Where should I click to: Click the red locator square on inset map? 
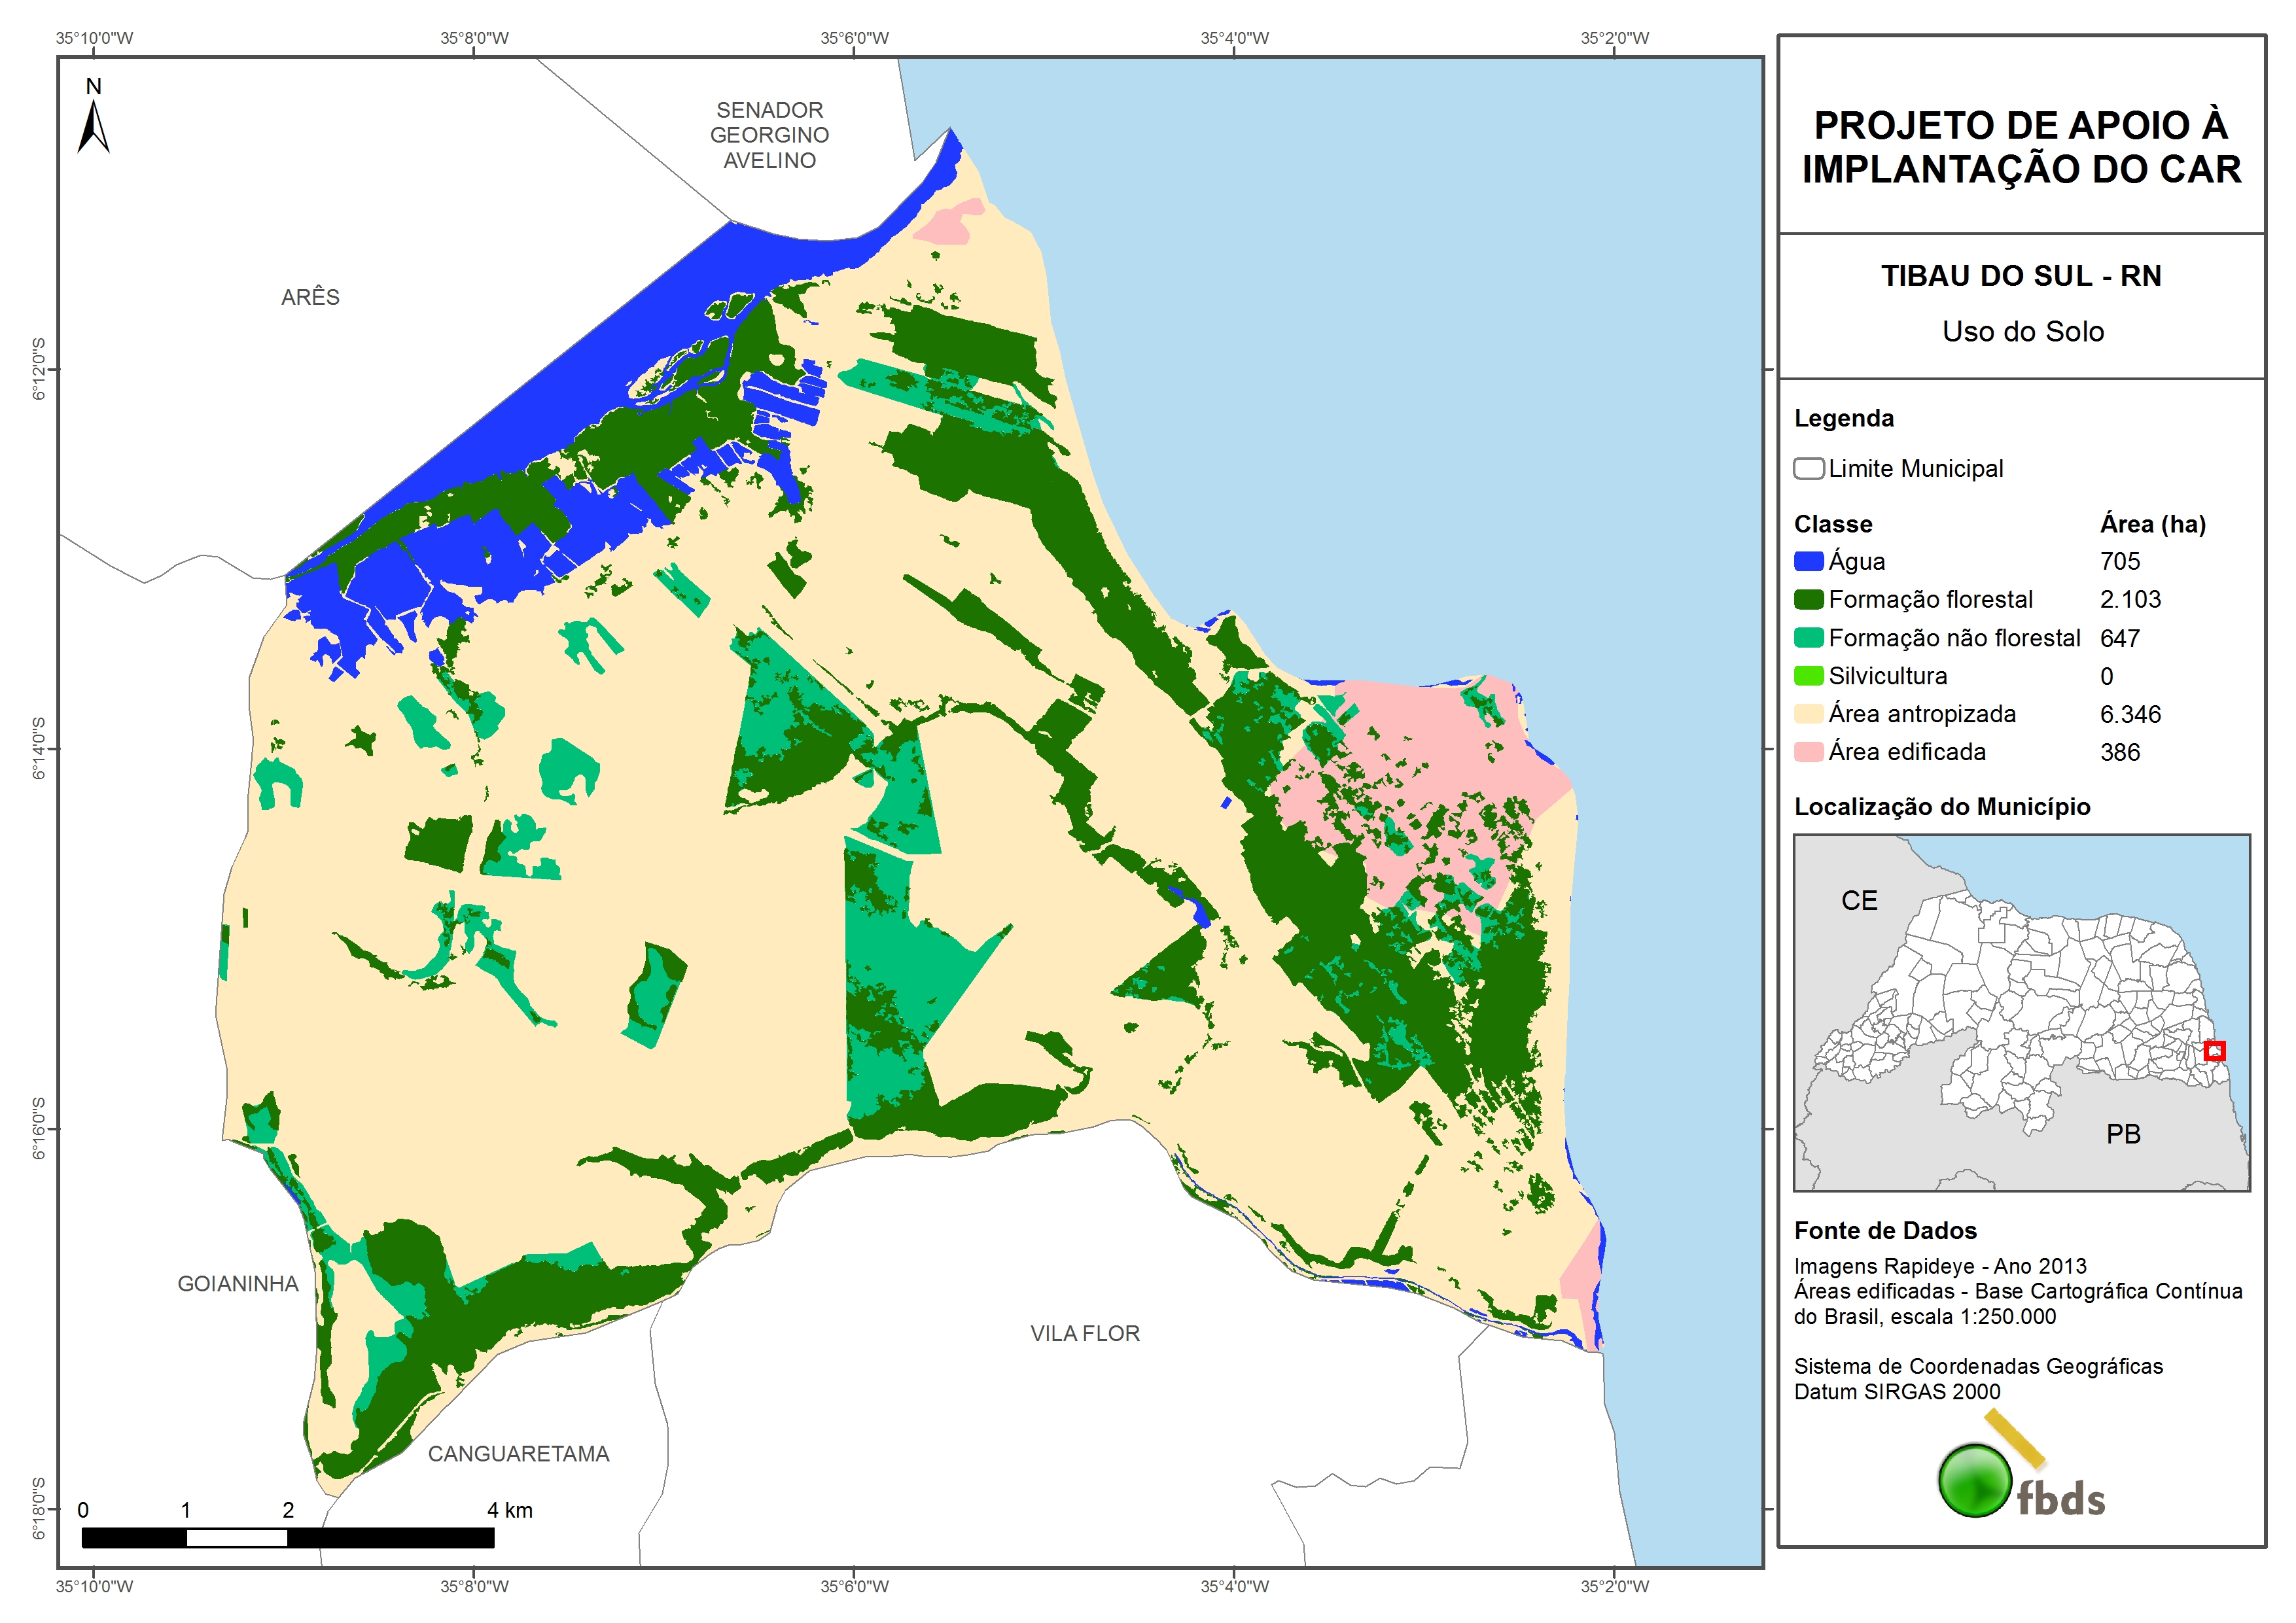(x=2214, y=1051)
